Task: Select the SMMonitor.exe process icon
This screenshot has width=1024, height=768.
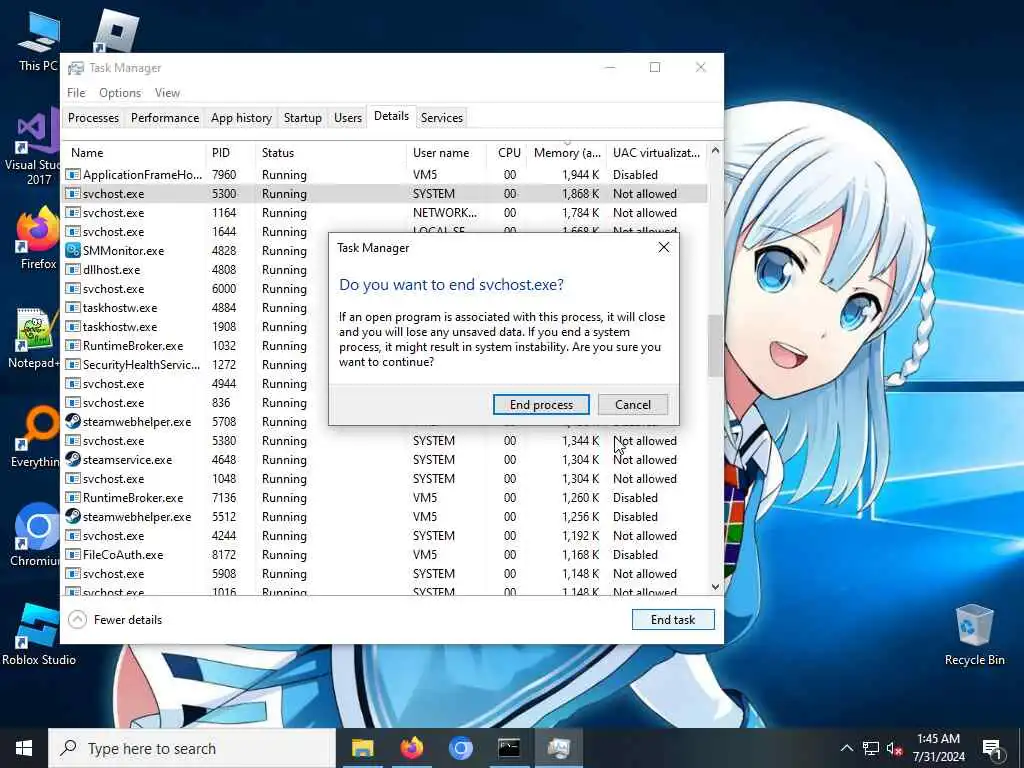Action: click(x=72, y=250)
